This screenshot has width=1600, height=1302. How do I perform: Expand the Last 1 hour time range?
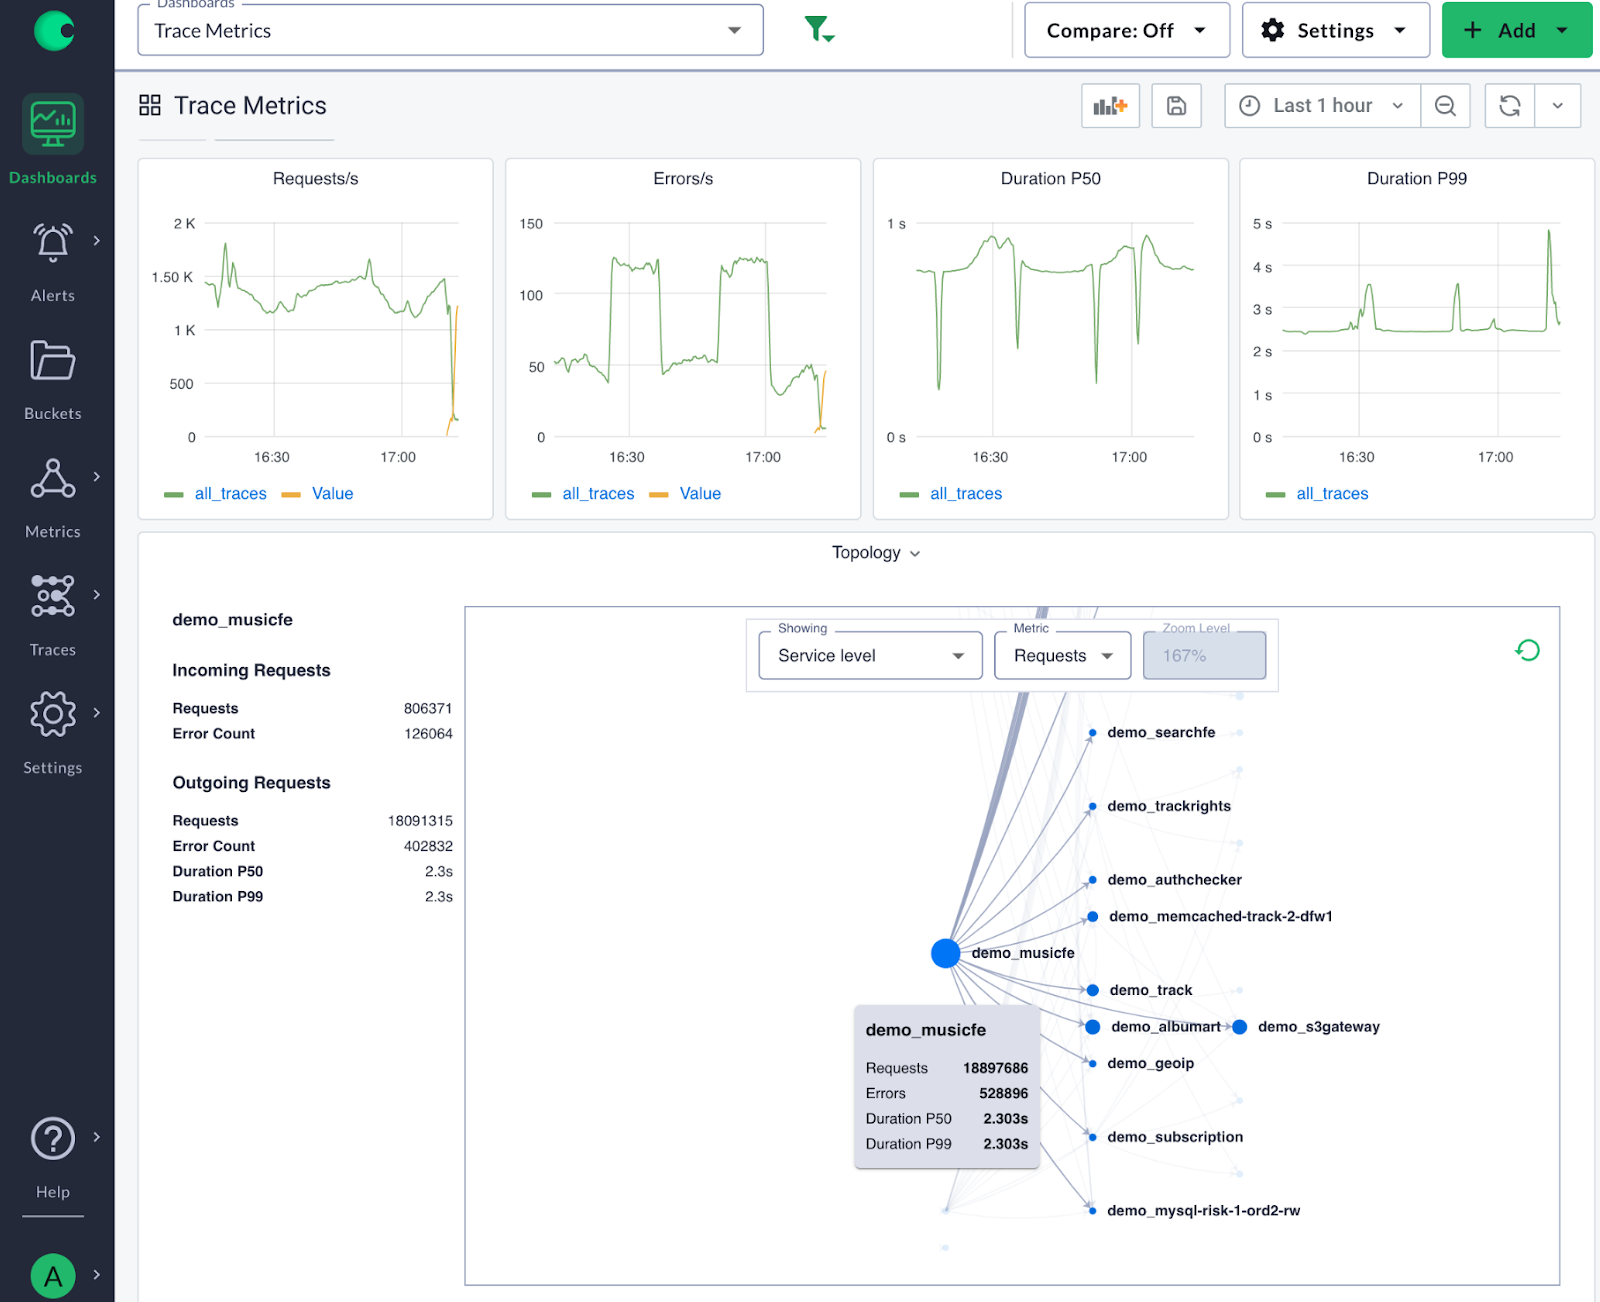(1322, 106)
